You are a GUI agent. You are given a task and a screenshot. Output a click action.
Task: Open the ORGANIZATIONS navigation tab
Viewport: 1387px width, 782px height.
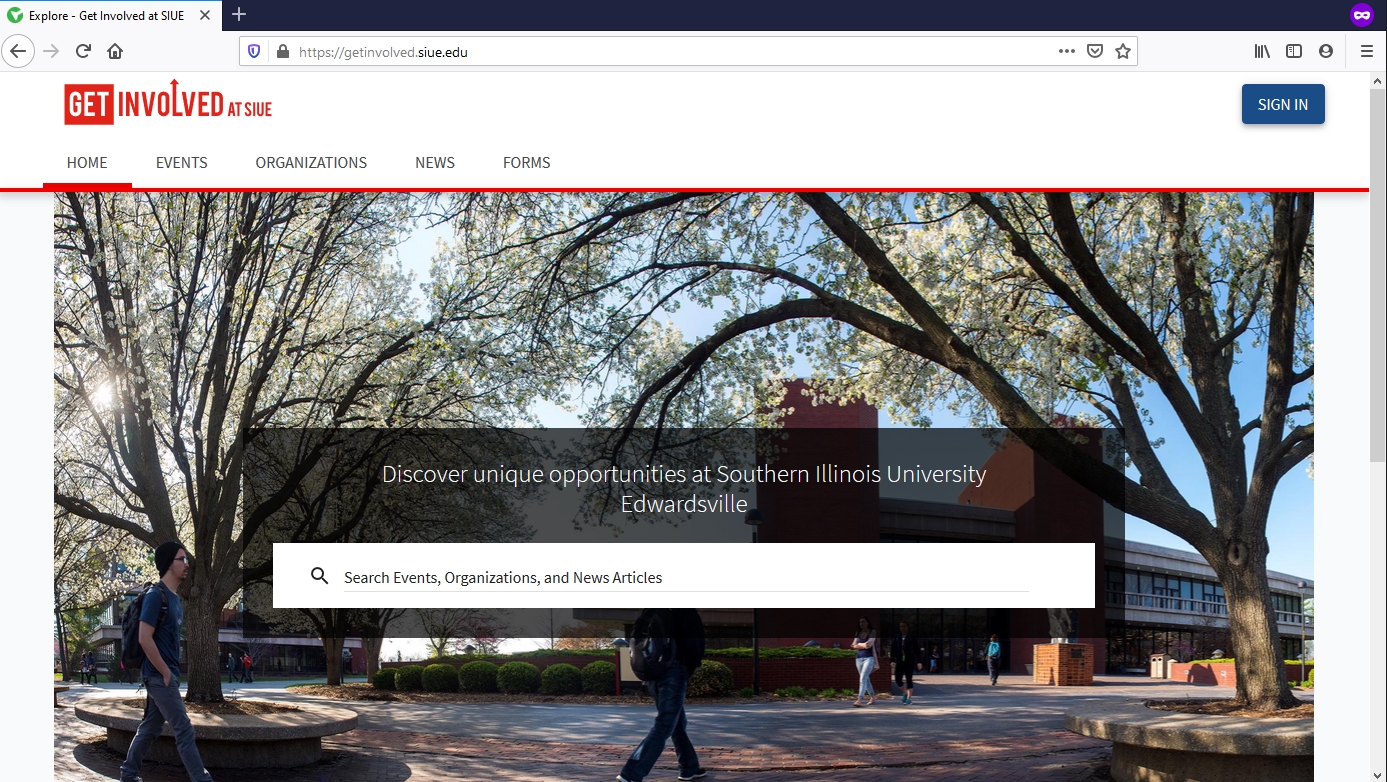pyautogui.click(x=311, y=163)
